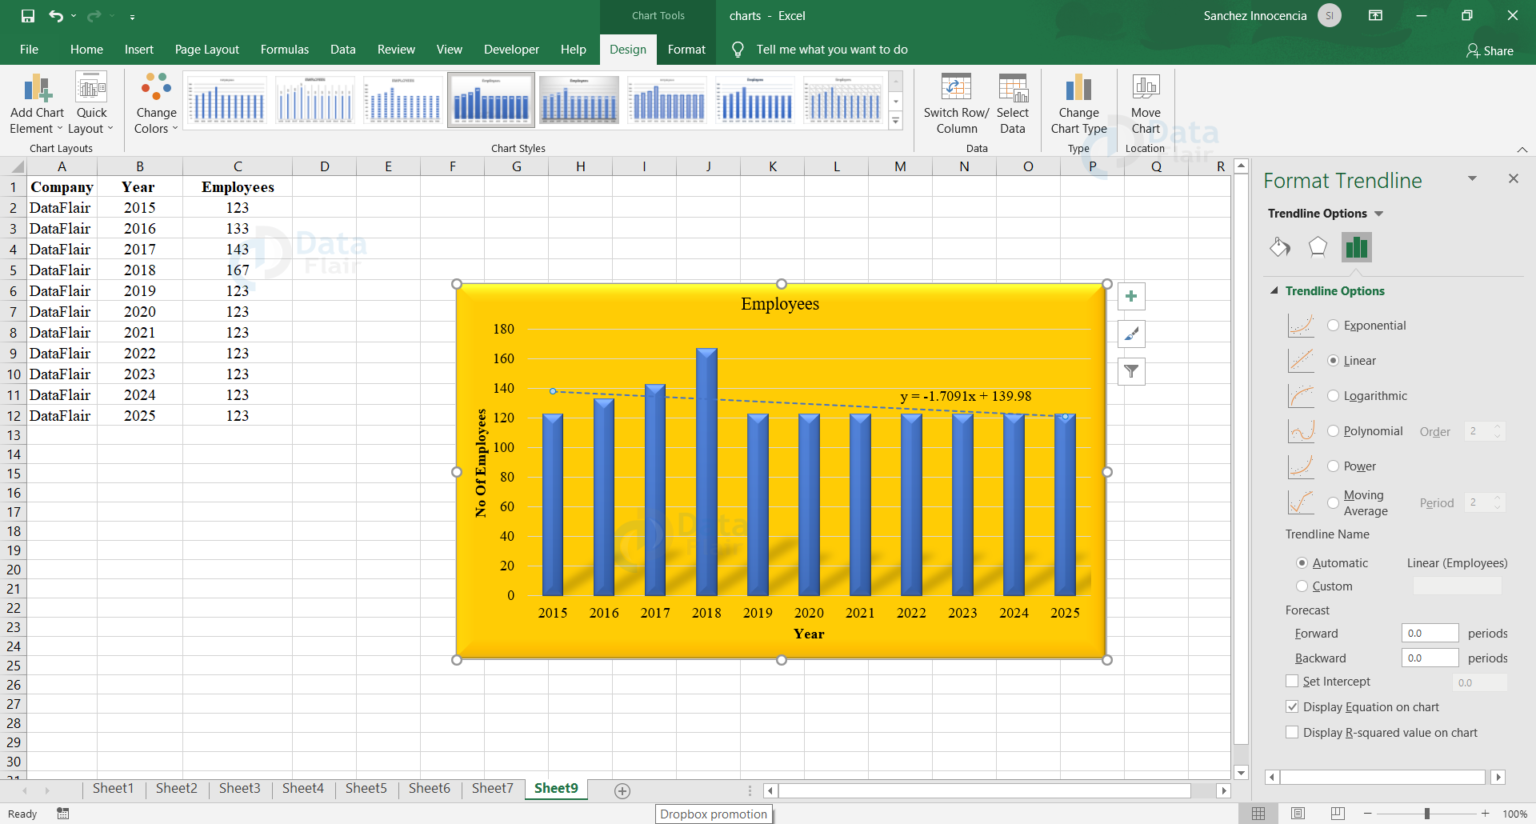Choose Custom trendline name option

click(x=1302, y=586)
